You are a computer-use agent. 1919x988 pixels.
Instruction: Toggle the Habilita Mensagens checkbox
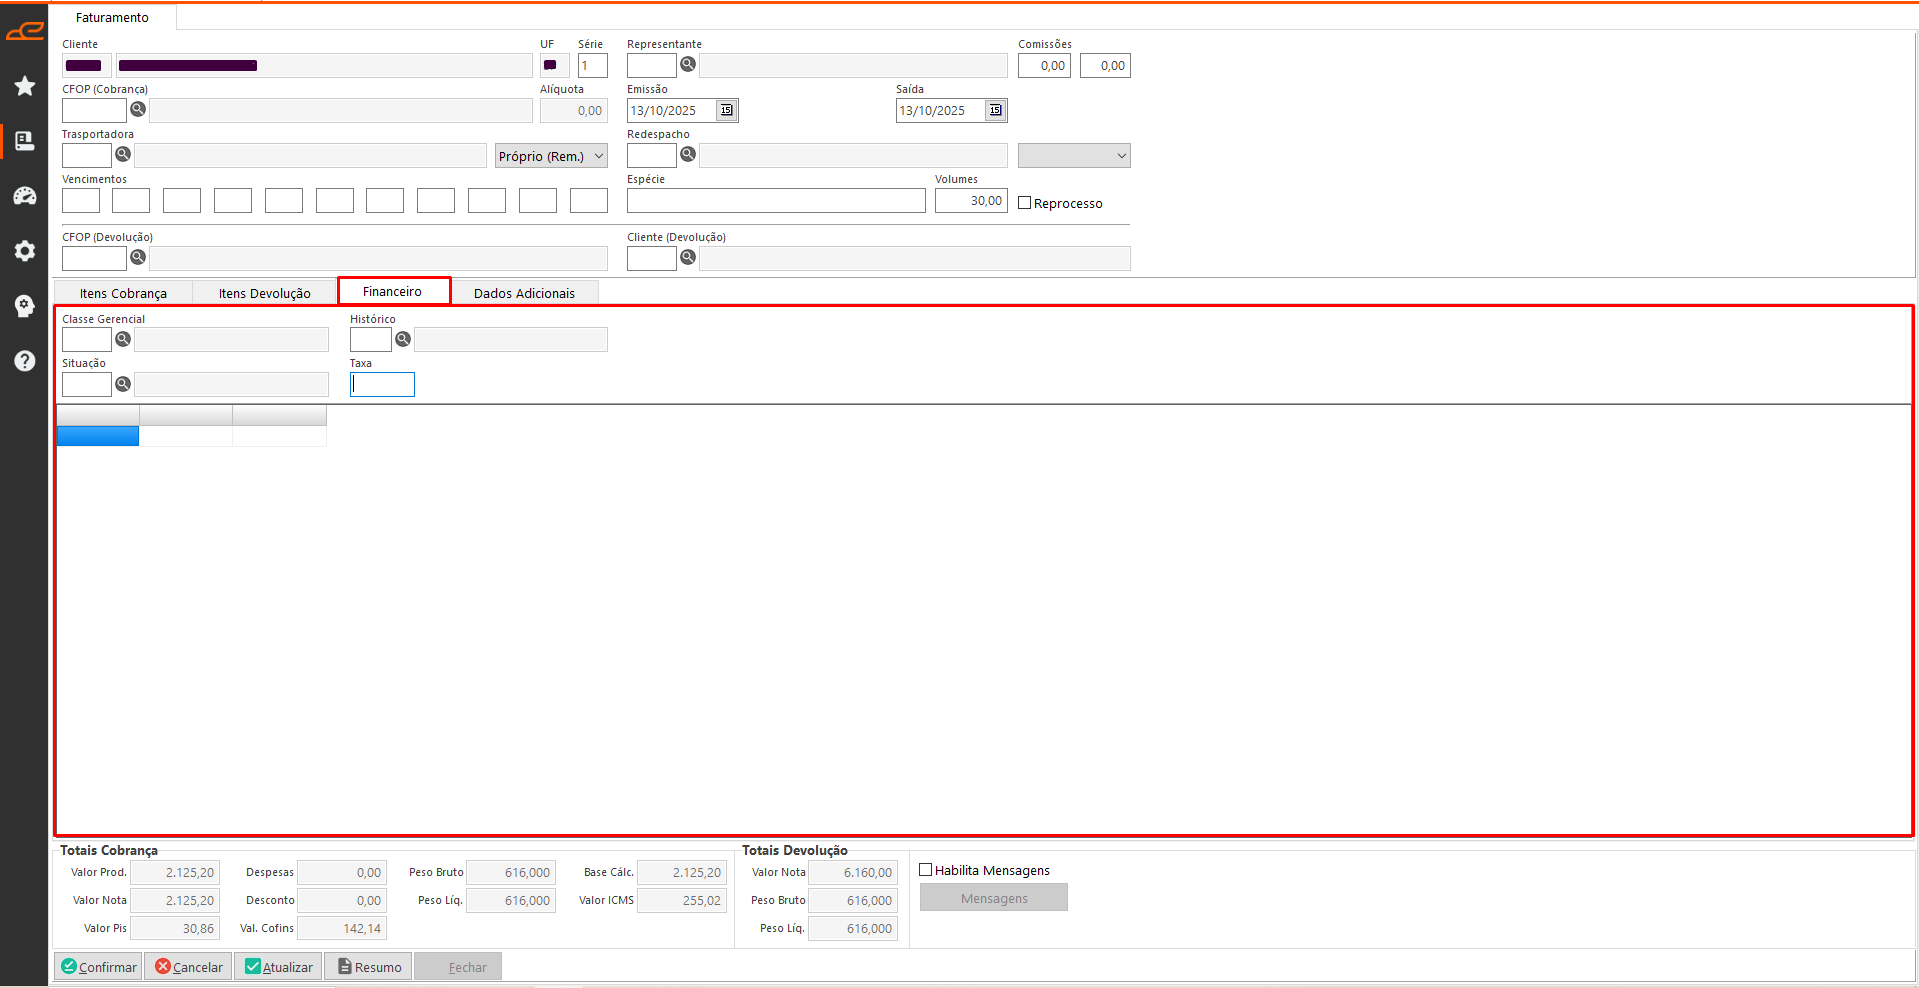926,870
